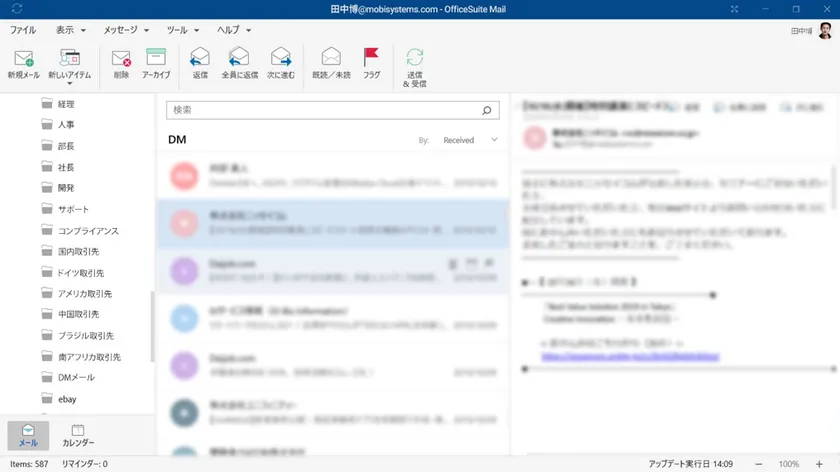The image size is (840, 472).
Task: Click 全員に返信 (Reply All) icon
Action: click(x=239, y=58)
